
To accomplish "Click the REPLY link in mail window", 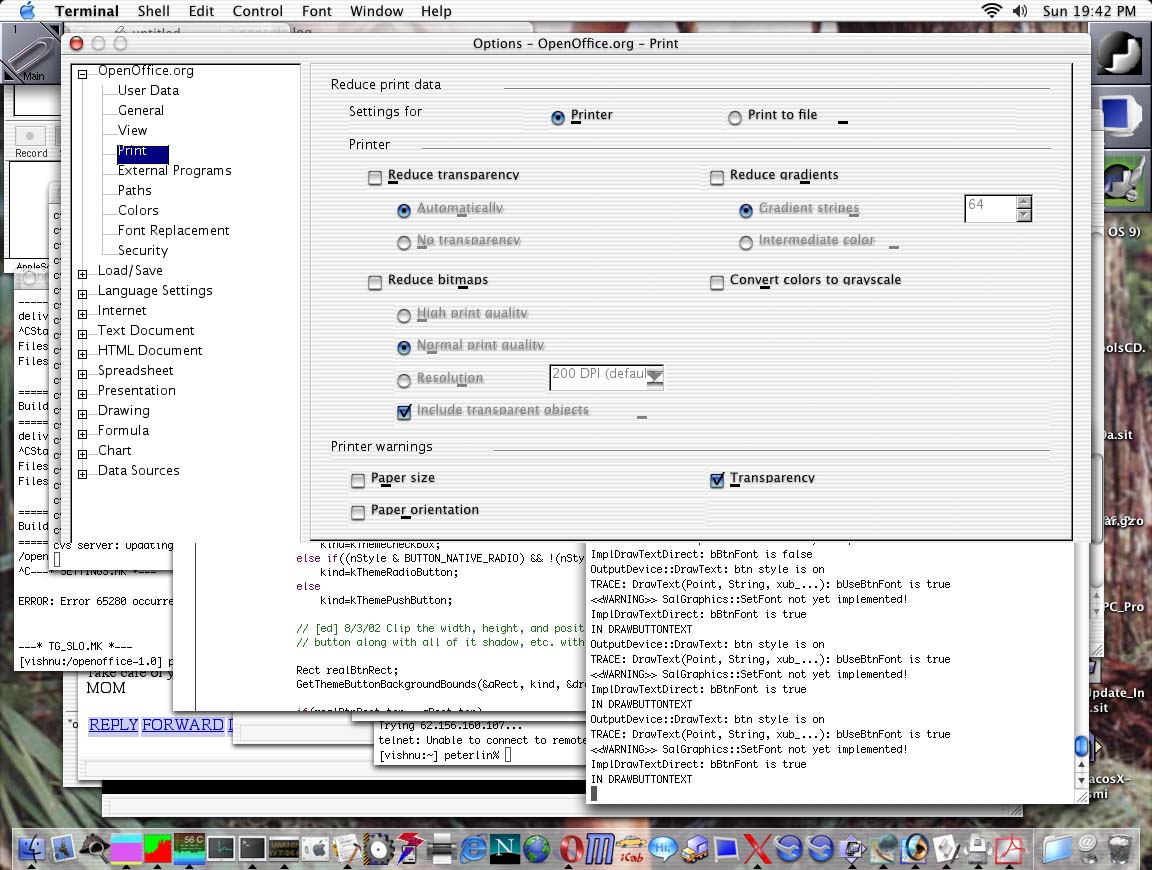I will pos(113,725).
